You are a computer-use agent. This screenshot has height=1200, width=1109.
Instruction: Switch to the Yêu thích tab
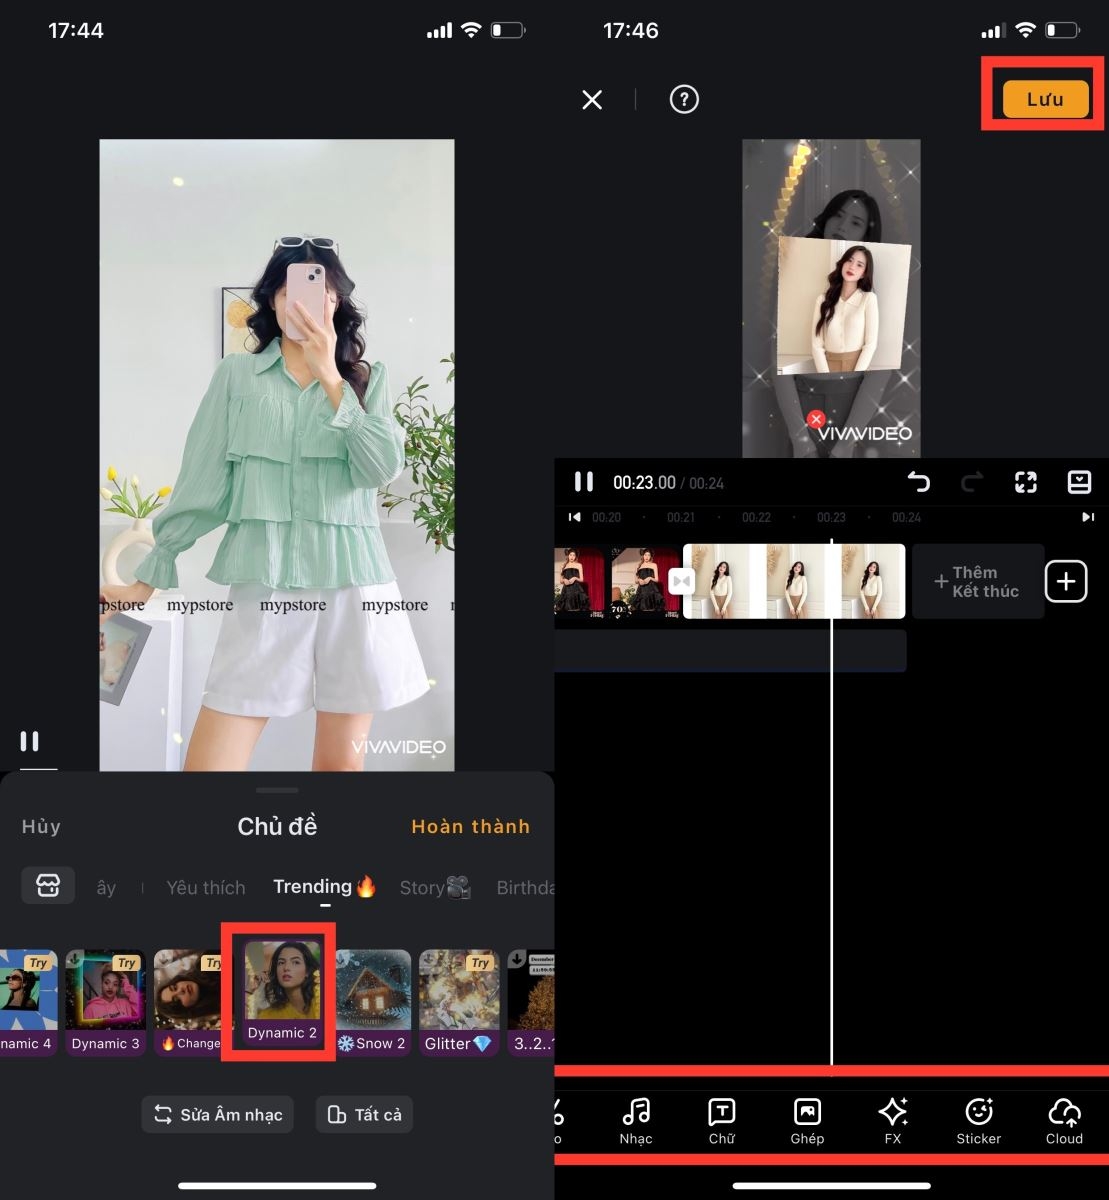(206, 887)
